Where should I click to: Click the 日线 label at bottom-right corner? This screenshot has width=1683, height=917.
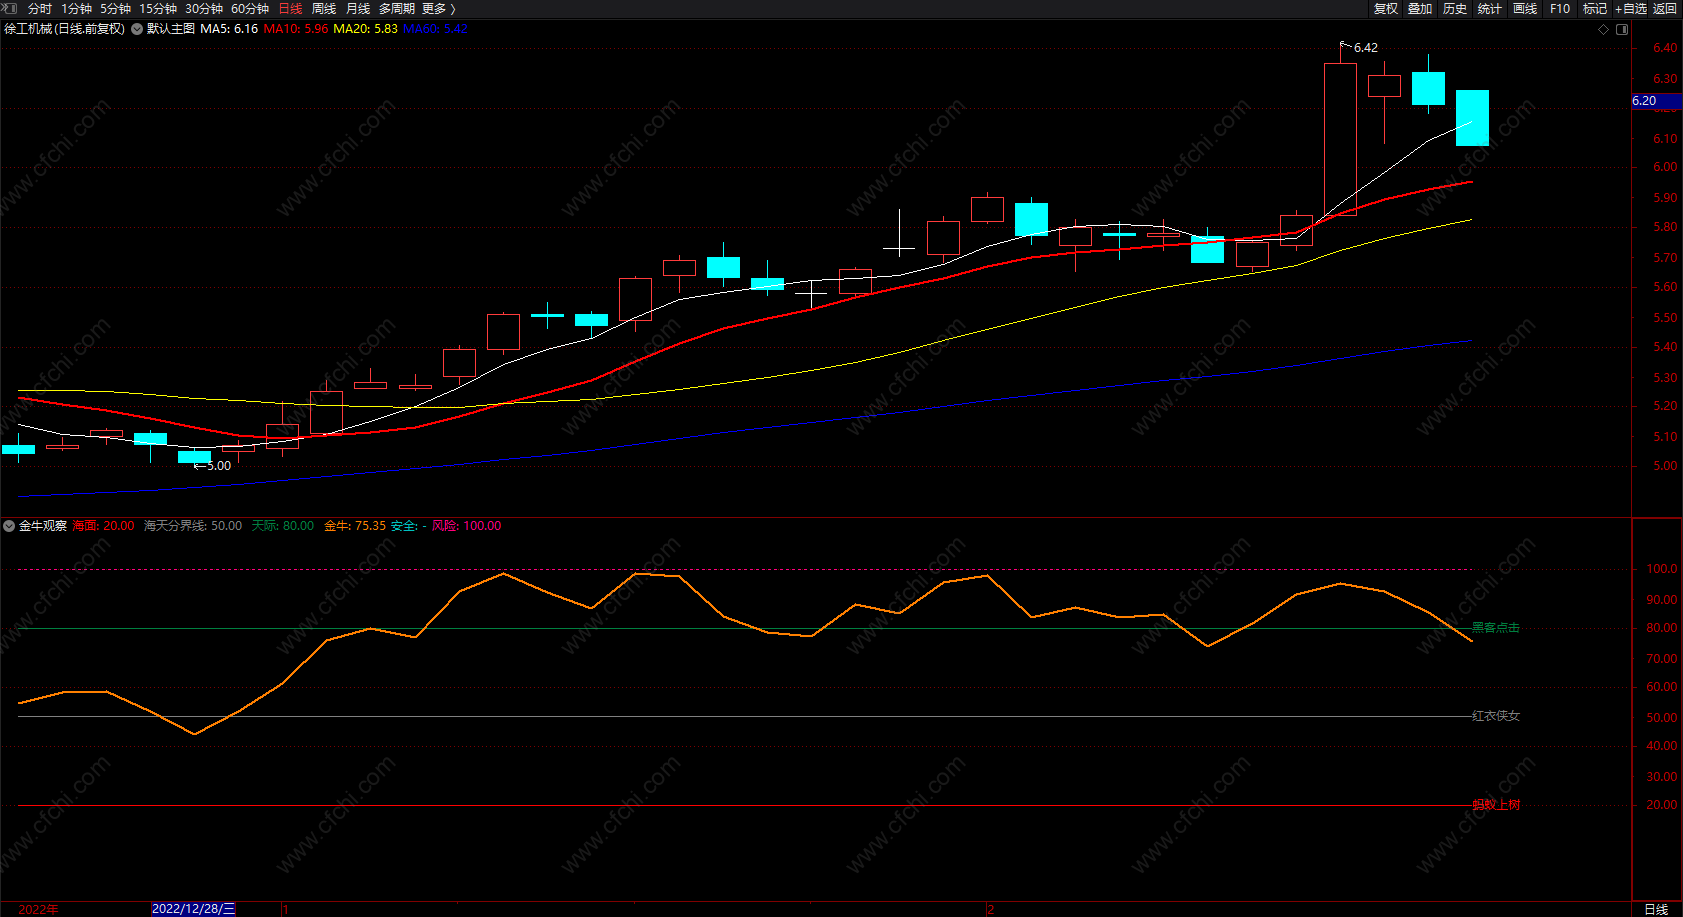[x=1657, y=909]
